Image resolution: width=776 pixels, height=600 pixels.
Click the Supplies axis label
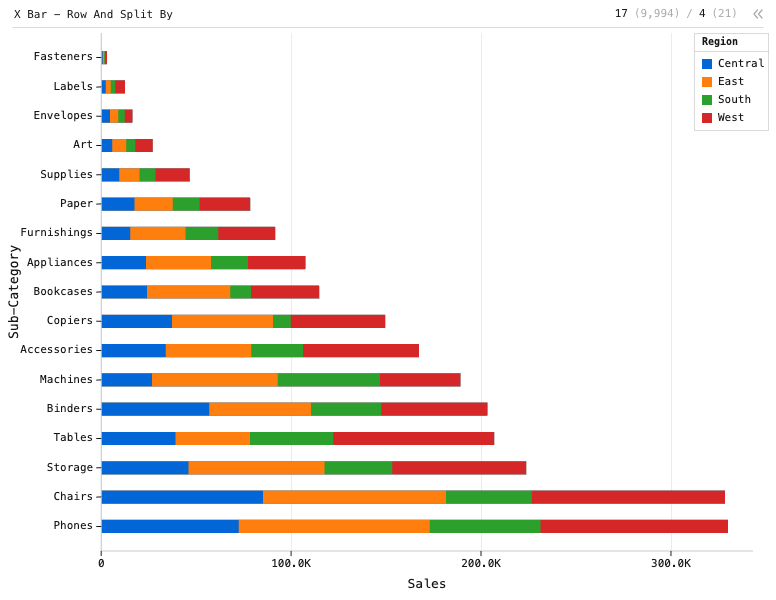tap(66, 174)
